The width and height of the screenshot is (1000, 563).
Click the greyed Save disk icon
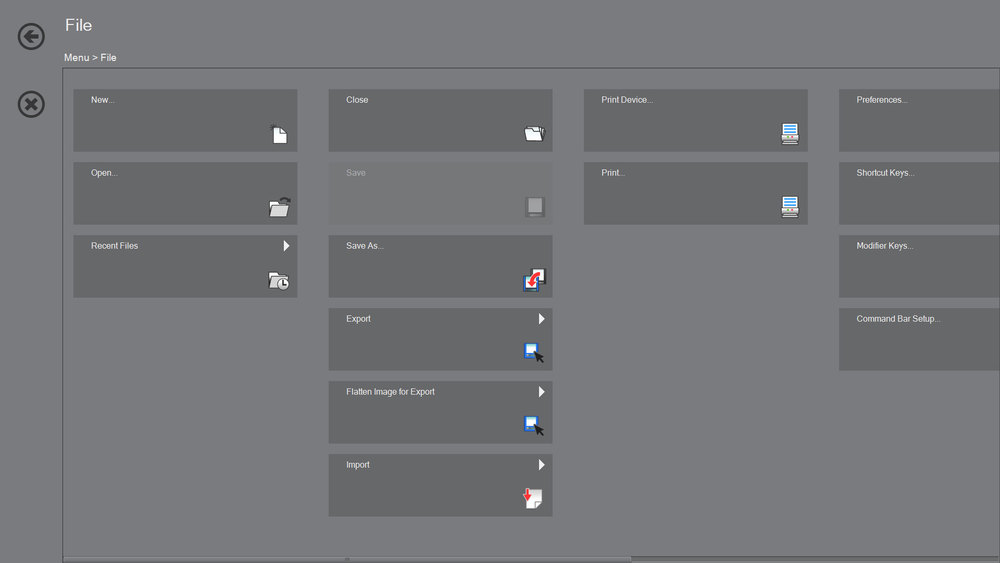[534, 207]
